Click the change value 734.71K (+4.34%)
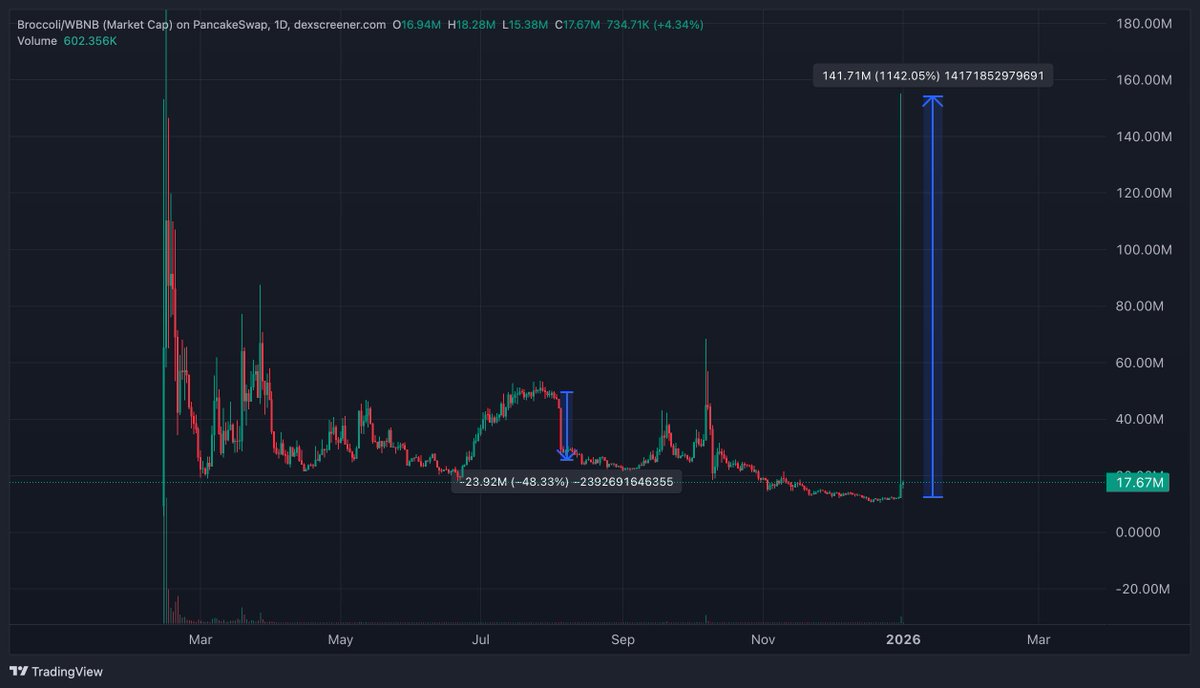This screenshot has width=1200, height=688. click(x=655, y=24)
